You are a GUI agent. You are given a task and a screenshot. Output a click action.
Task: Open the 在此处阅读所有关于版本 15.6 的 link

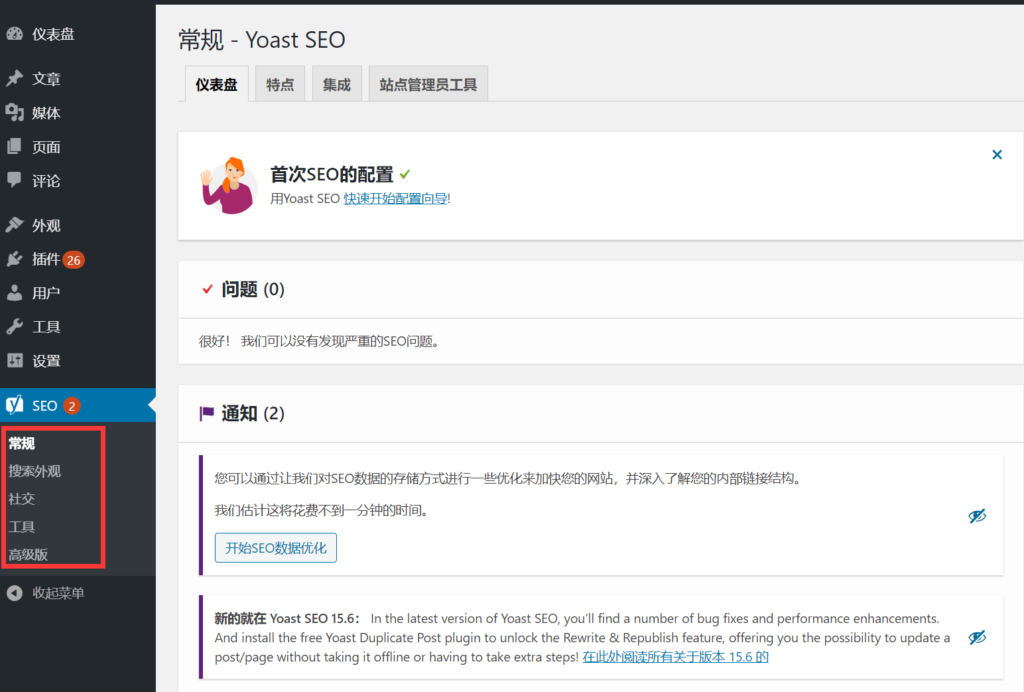(x=675, y=657)
